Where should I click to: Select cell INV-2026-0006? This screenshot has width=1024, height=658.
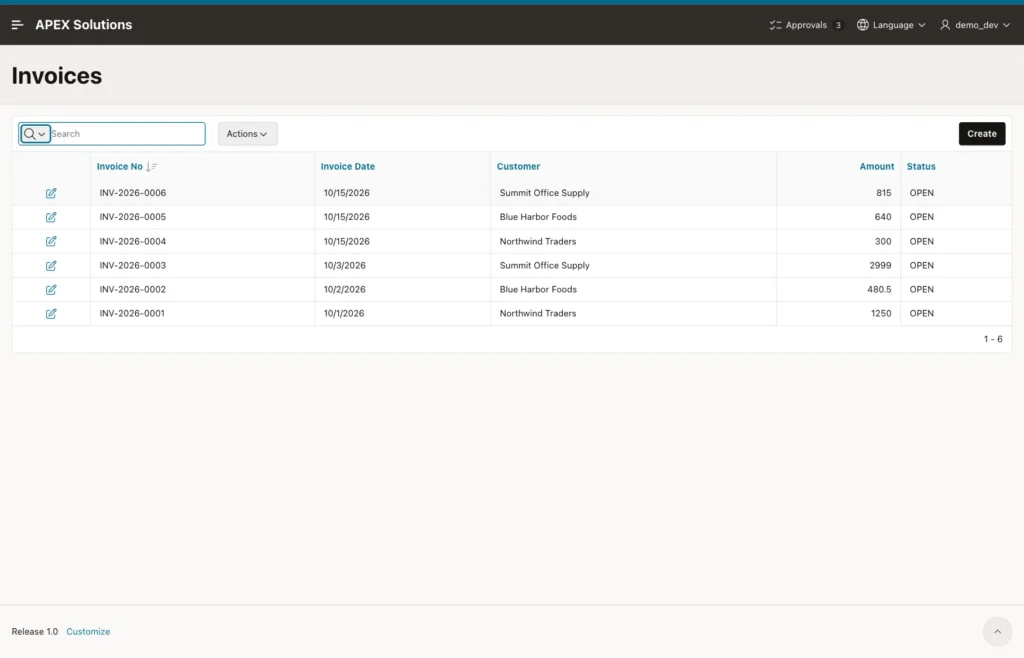pos(133,193)
